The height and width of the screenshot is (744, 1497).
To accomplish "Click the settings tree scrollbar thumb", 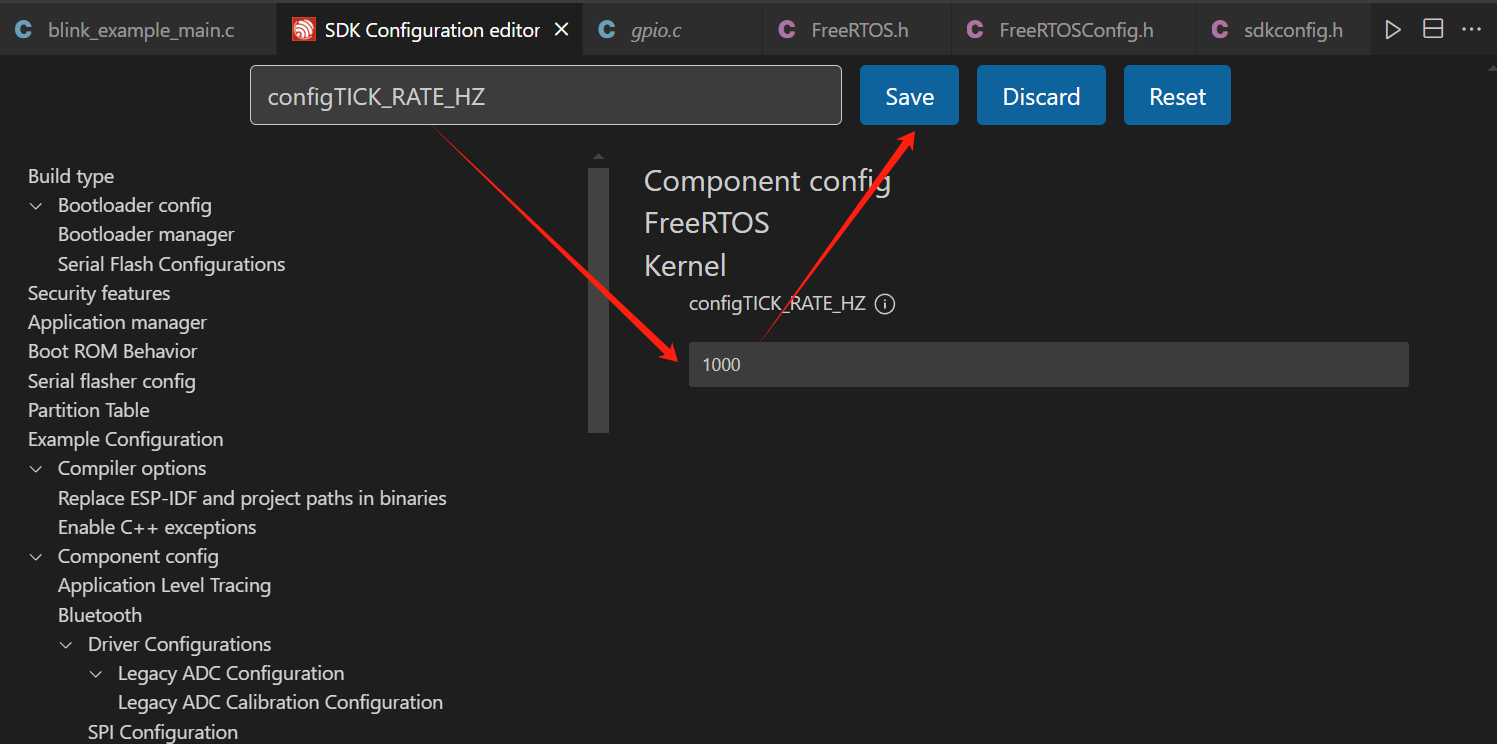I will click(598, 300).
